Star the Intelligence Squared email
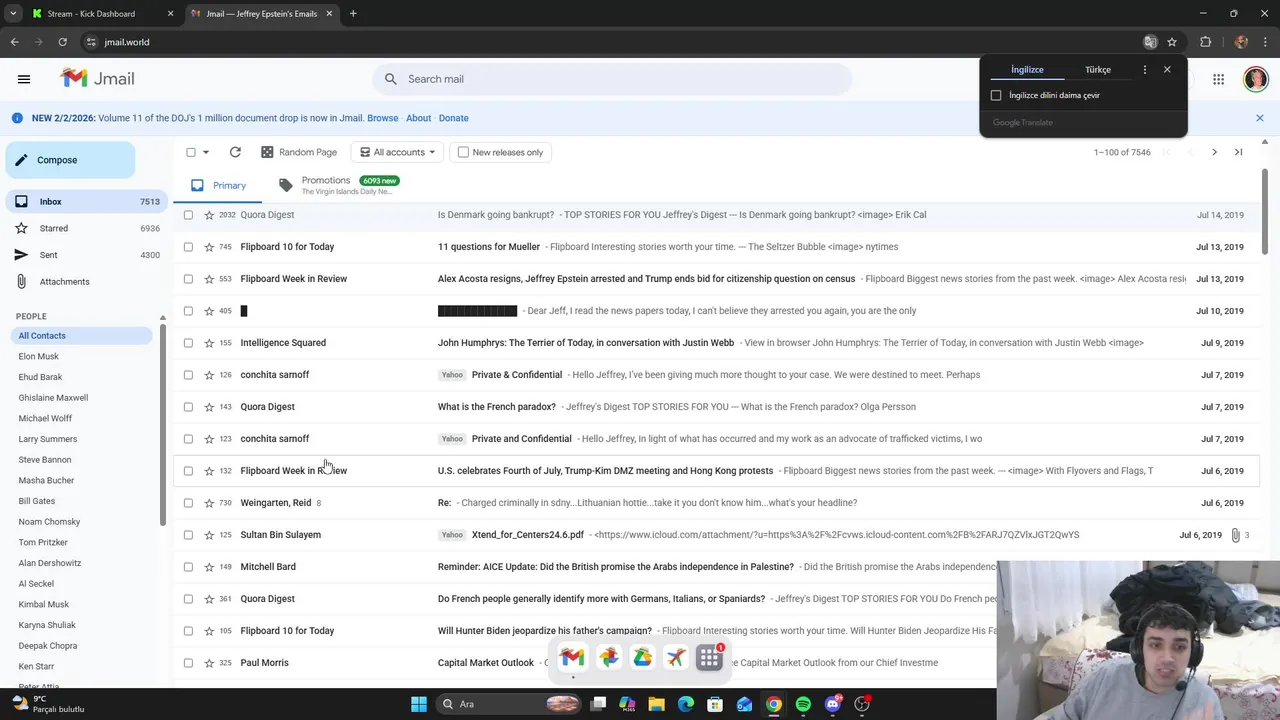The image size is (1280, 720). (x=209, y=343)
